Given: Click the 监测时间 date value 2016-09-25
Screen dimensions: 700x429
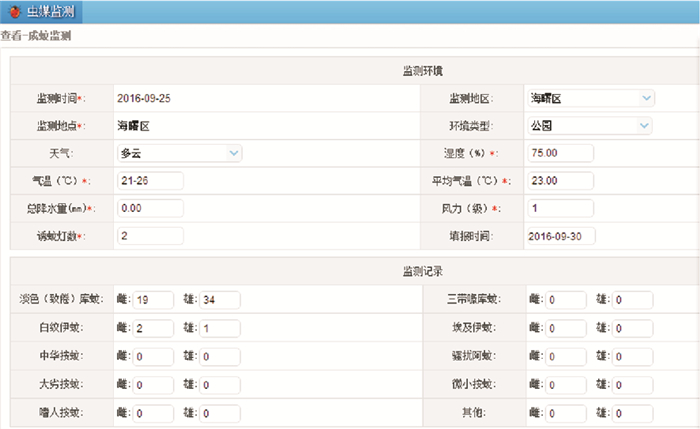Looking at the screenshot, I should (145, 98).
